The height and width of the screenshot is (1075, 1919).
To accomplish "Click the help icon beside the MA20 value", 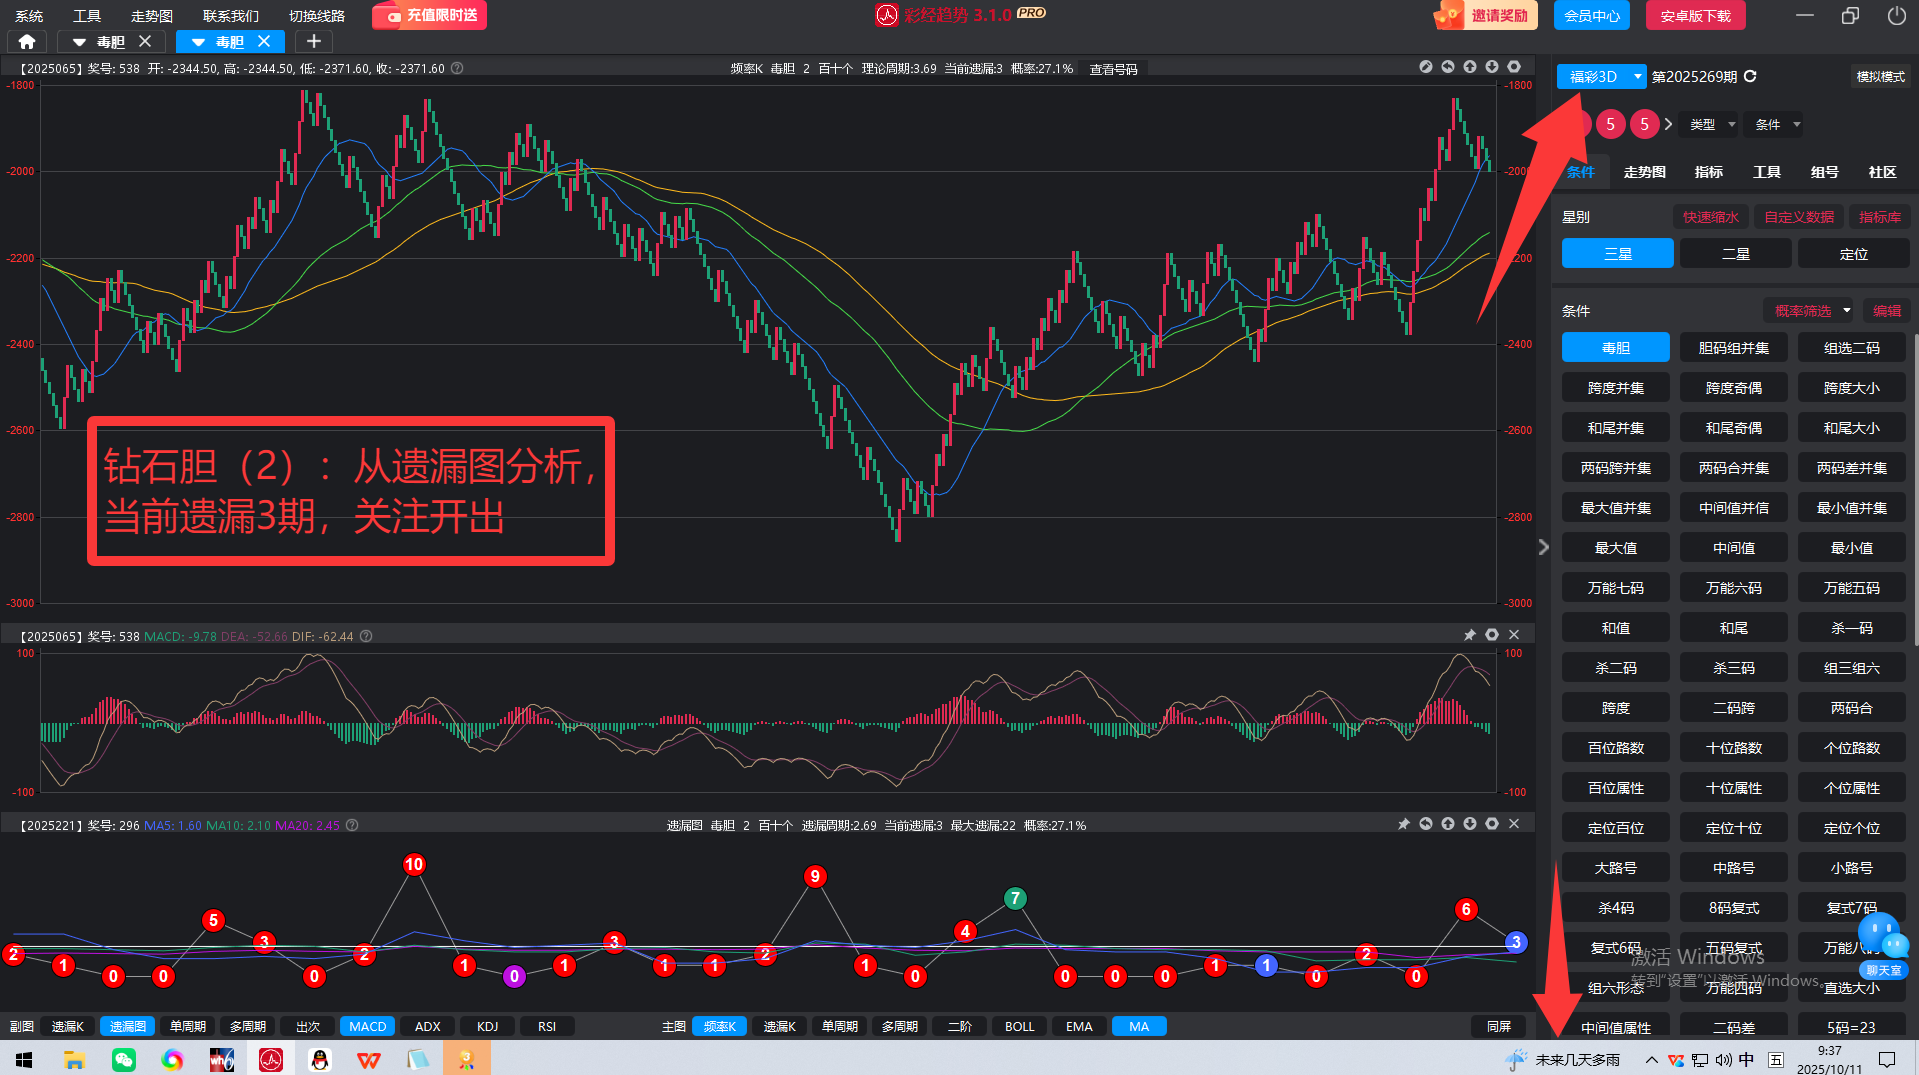I will (352, 825).
